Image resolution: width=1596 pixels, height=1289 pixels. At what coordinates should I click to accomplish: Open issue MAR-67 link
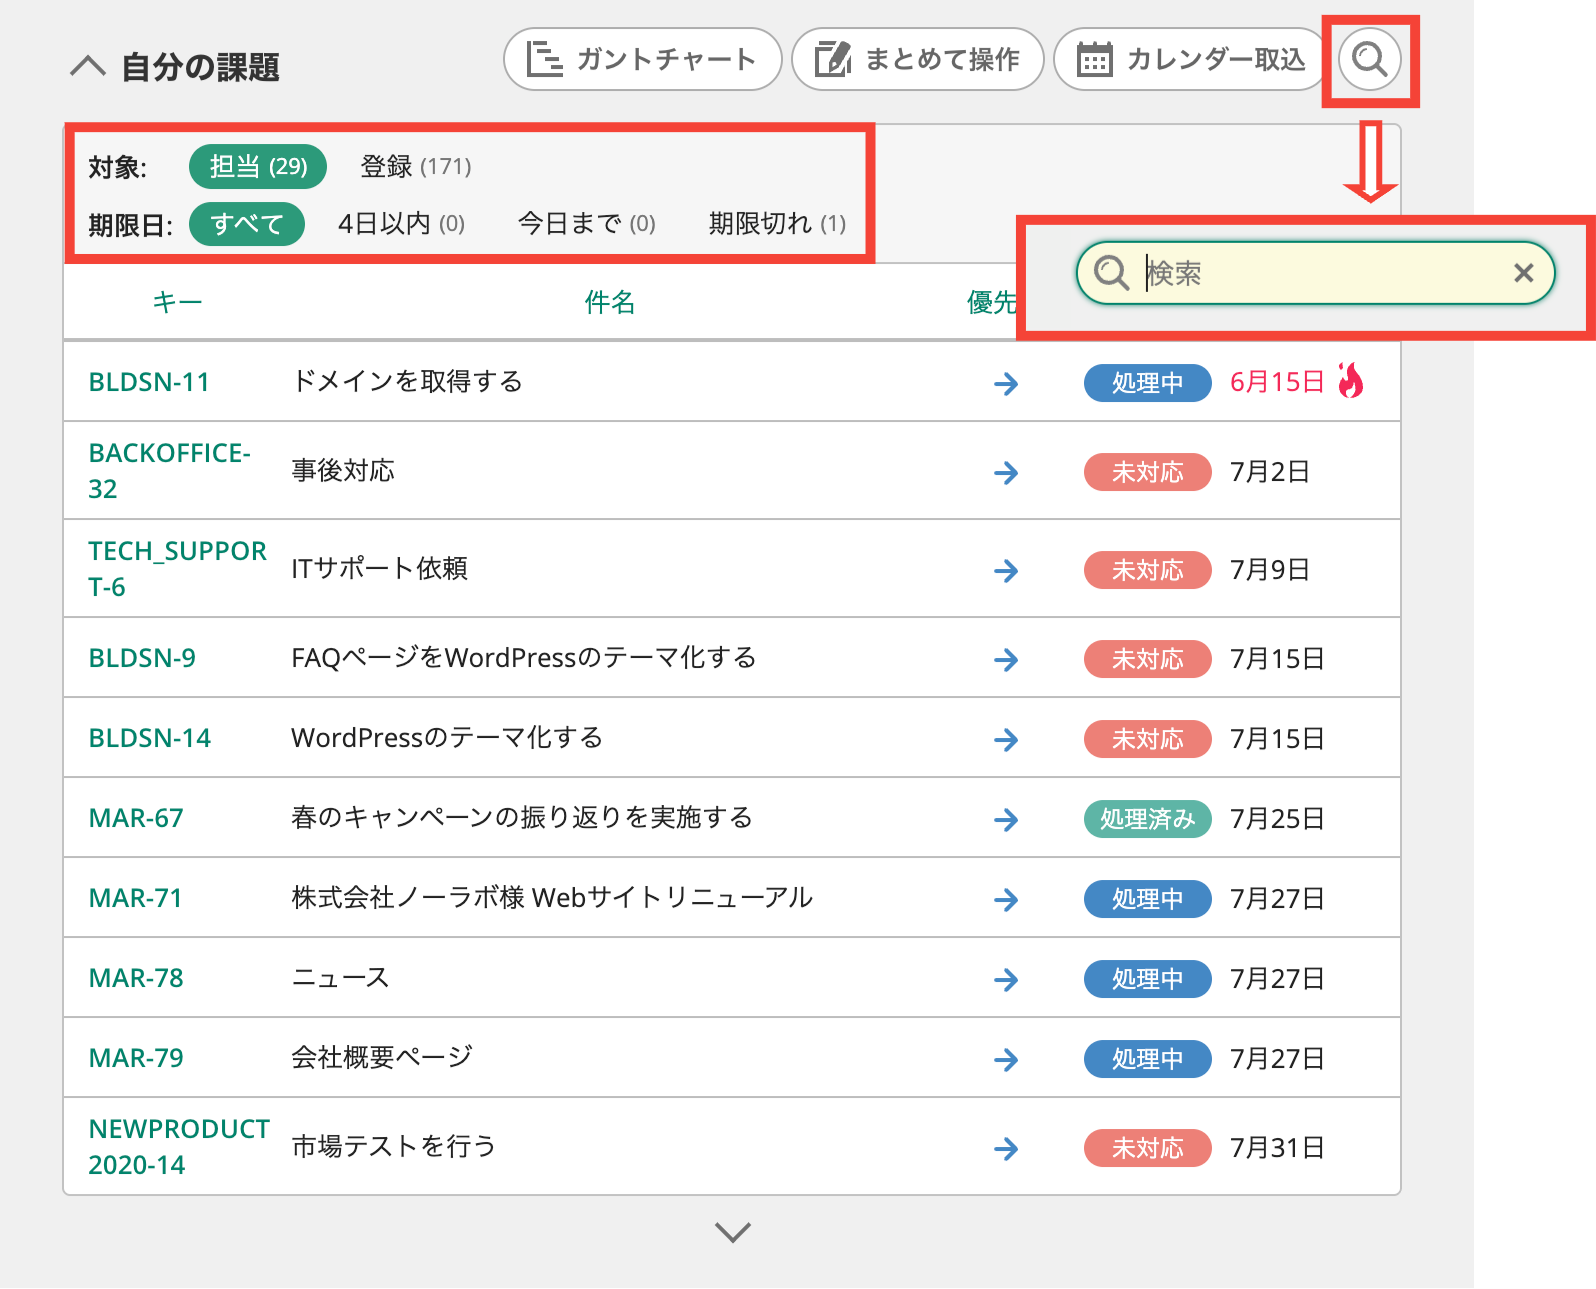pos(136,818)
